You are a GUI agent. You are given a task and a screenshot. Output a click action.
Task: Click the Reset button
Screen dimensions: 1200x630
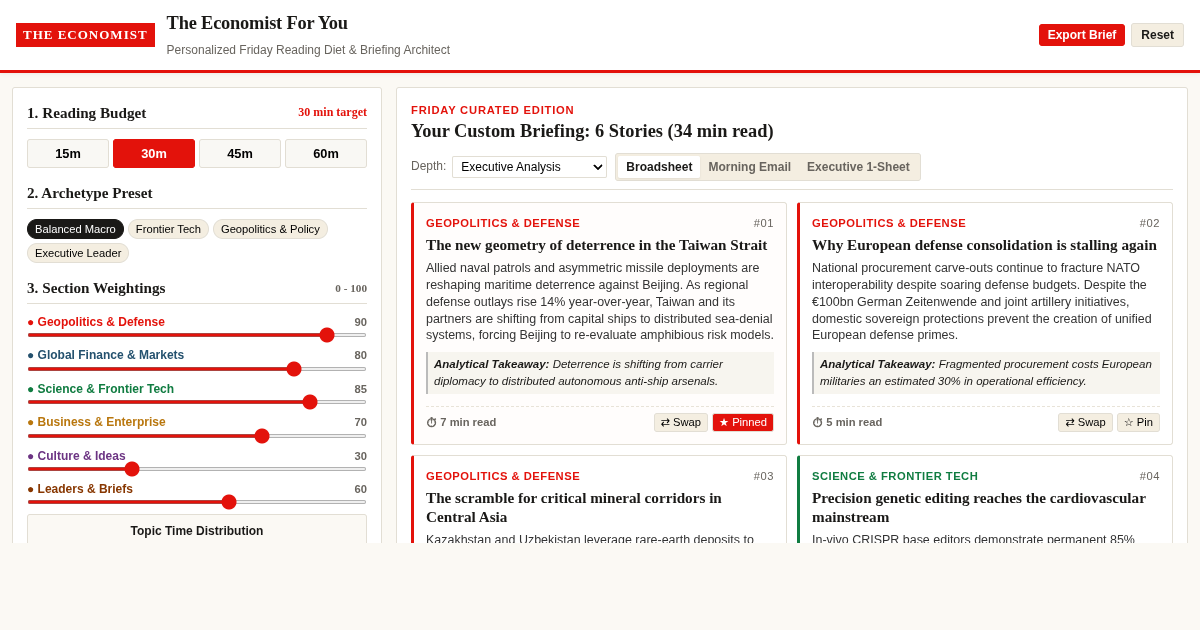pos(1157,35)
